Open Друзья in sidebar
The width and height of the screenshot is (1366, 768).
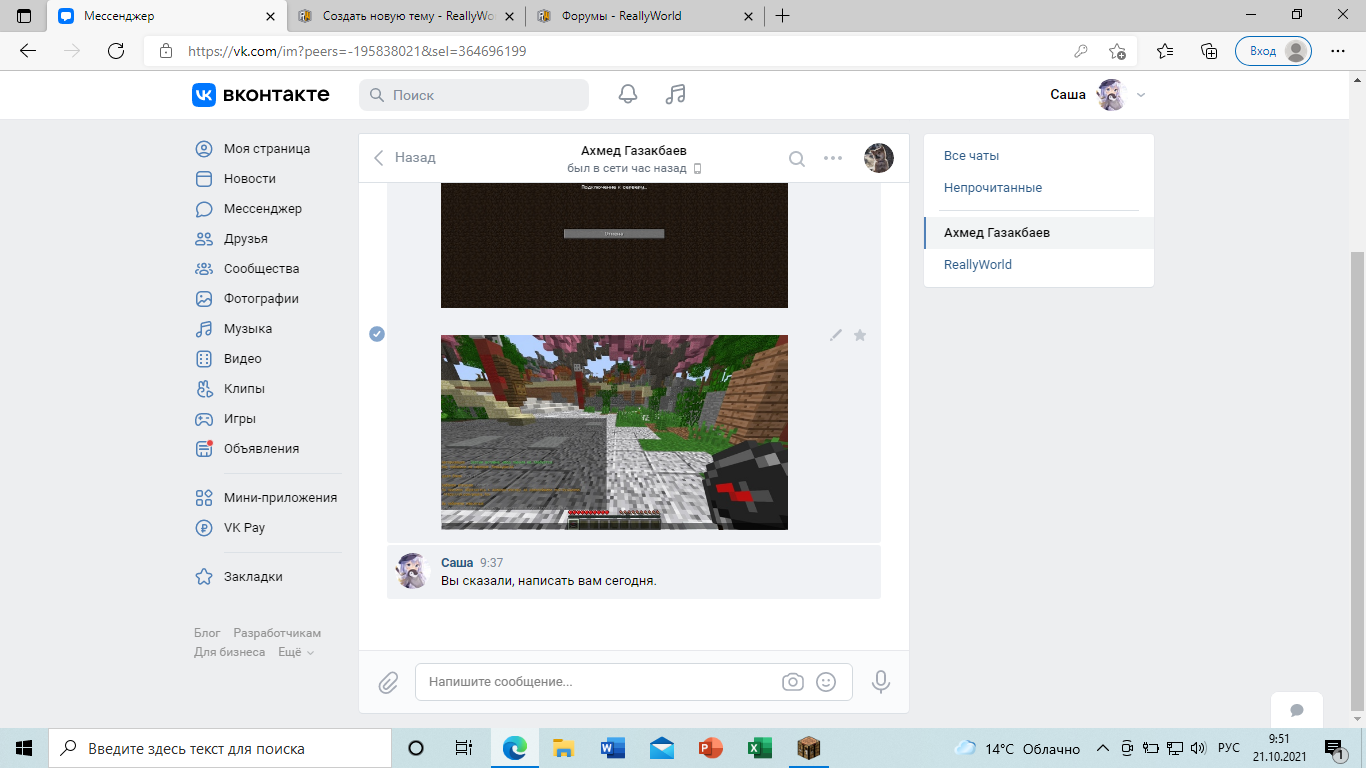point(231,239)
